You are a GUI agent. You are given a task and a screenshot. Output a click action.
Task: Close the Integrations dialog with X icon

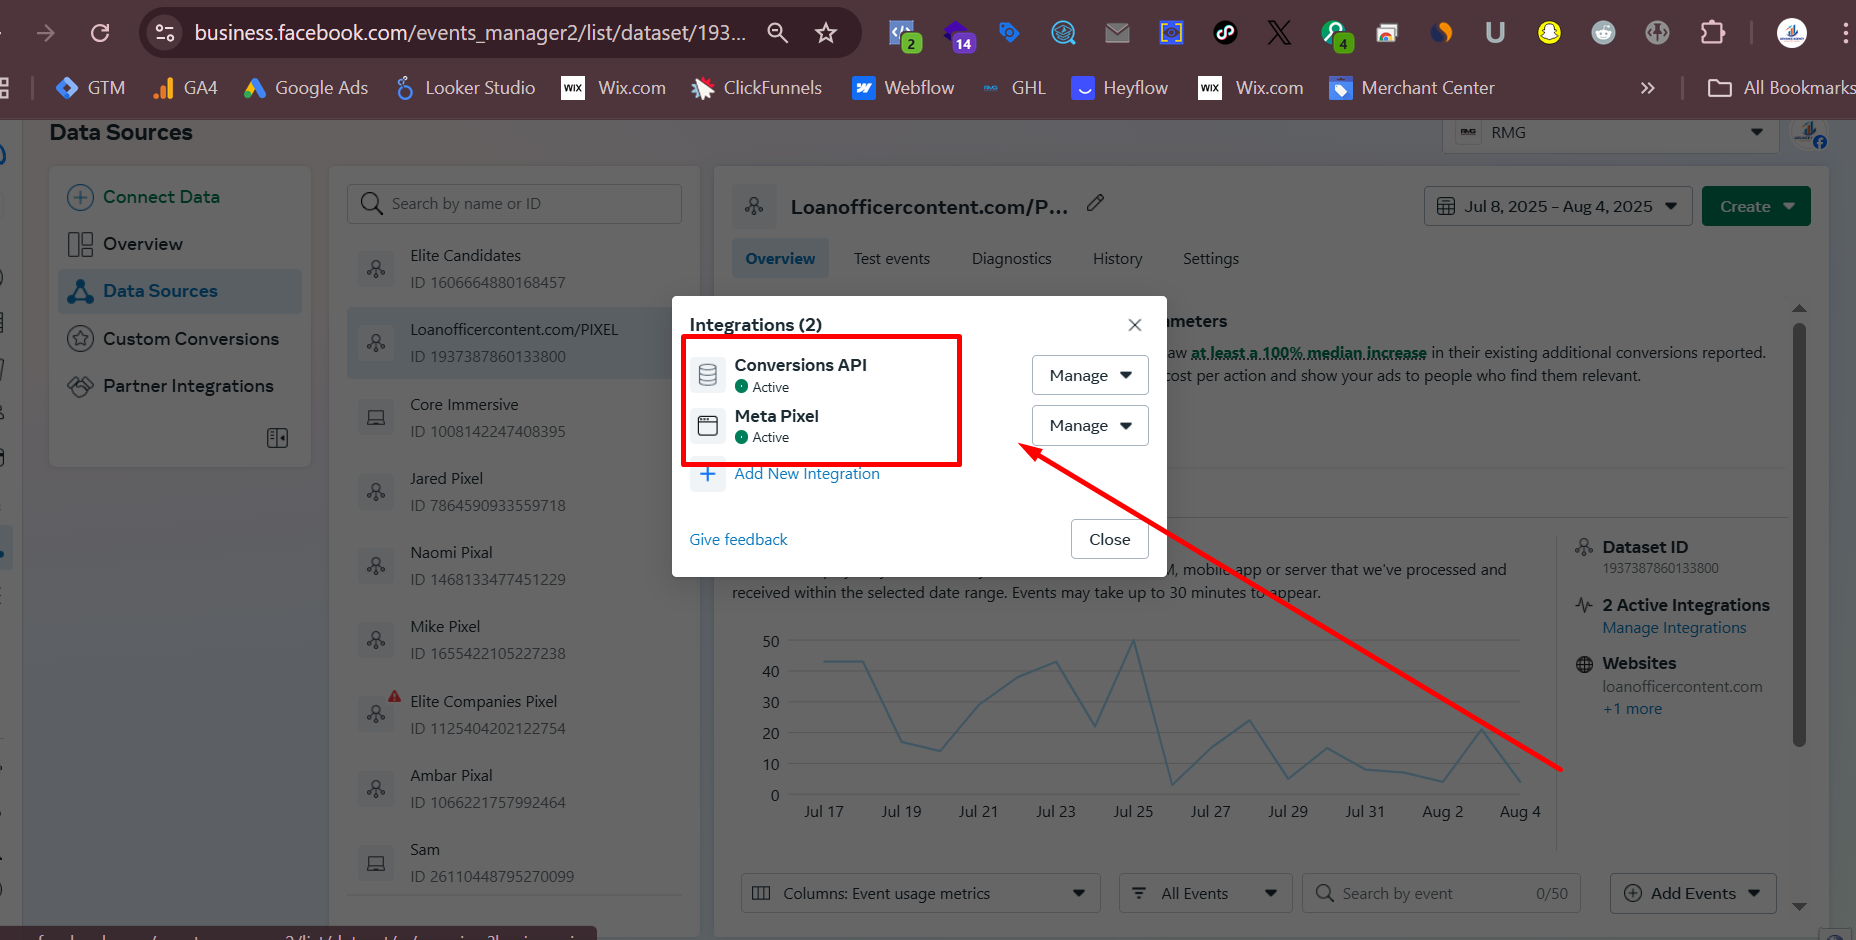(1134, 325)
